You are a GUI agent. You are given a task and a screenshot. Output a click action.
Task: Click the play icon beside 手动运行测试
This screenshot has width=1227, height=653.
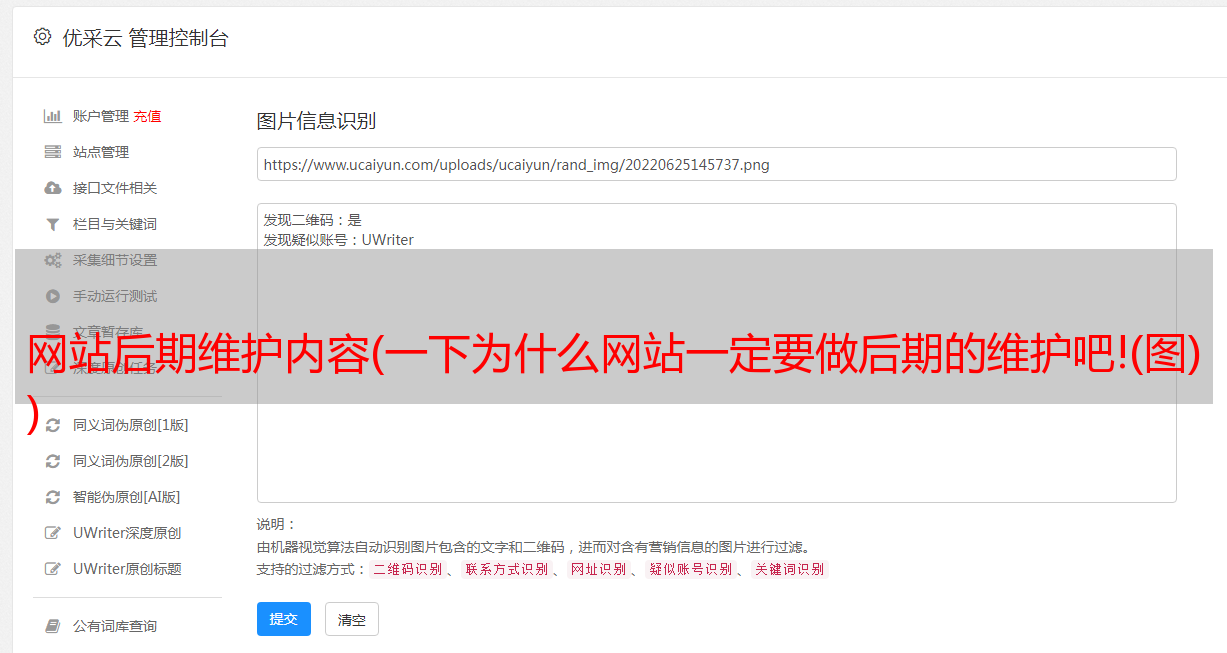coord(53,296)
